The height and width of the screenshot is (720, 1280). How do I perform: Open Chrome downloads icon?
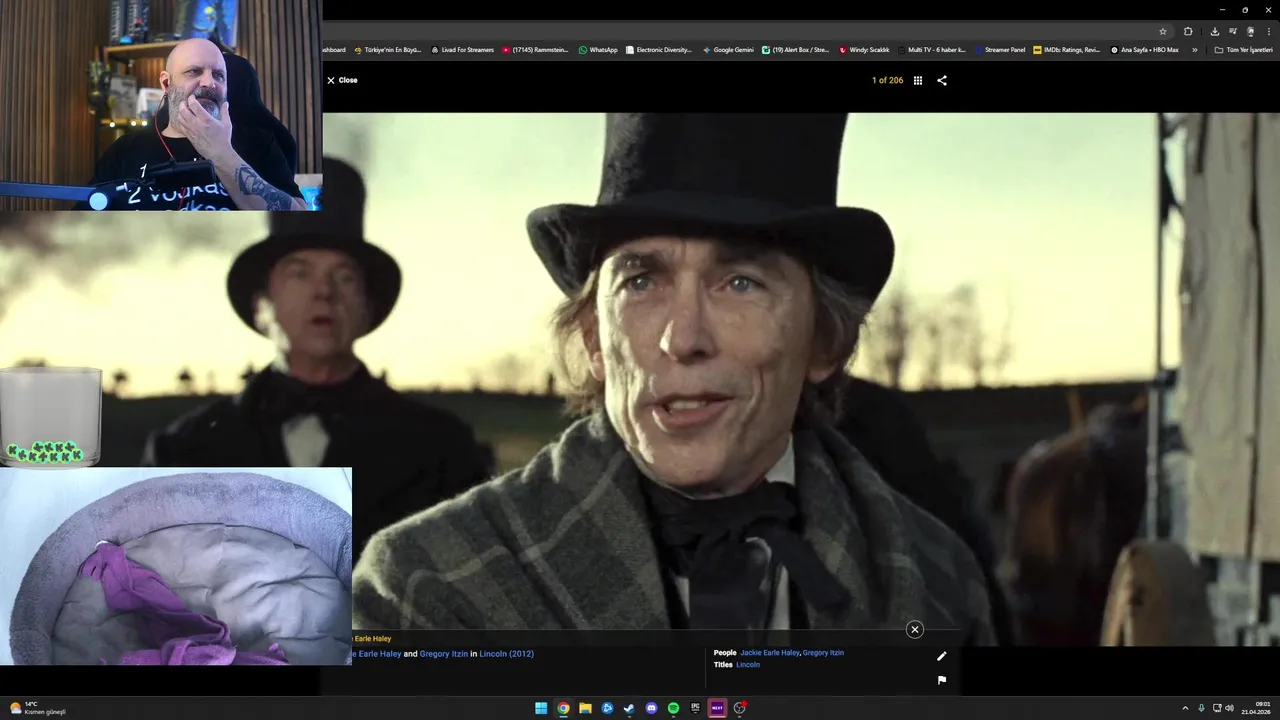1214,31
